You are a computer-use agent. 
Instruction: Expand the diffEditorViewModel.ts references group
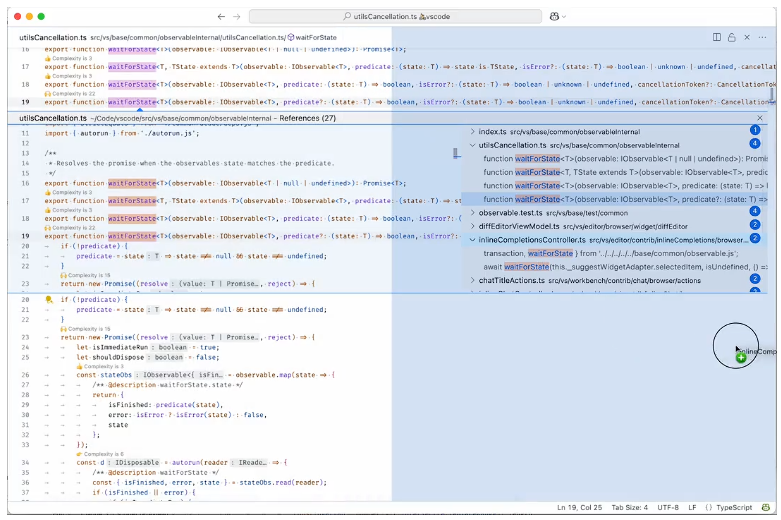click(x=473, y=226)
